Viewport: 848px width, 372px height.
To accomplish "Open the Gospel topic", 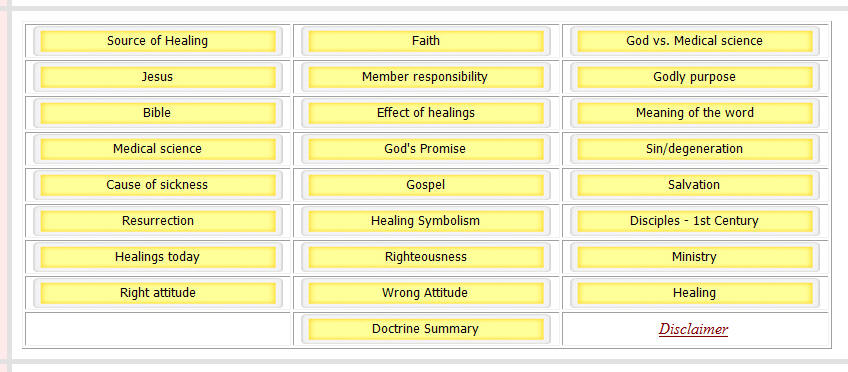I will click(426, 185).
